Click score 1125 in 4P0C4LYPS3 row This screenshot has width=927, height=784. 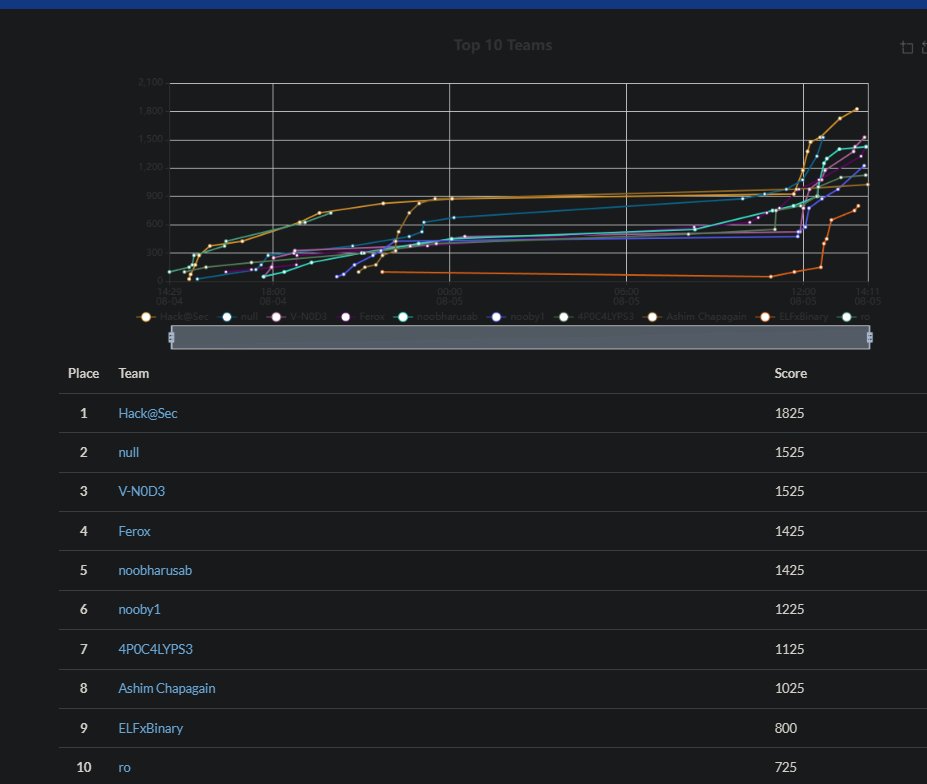pyautogui.click(x=789, y=649)
